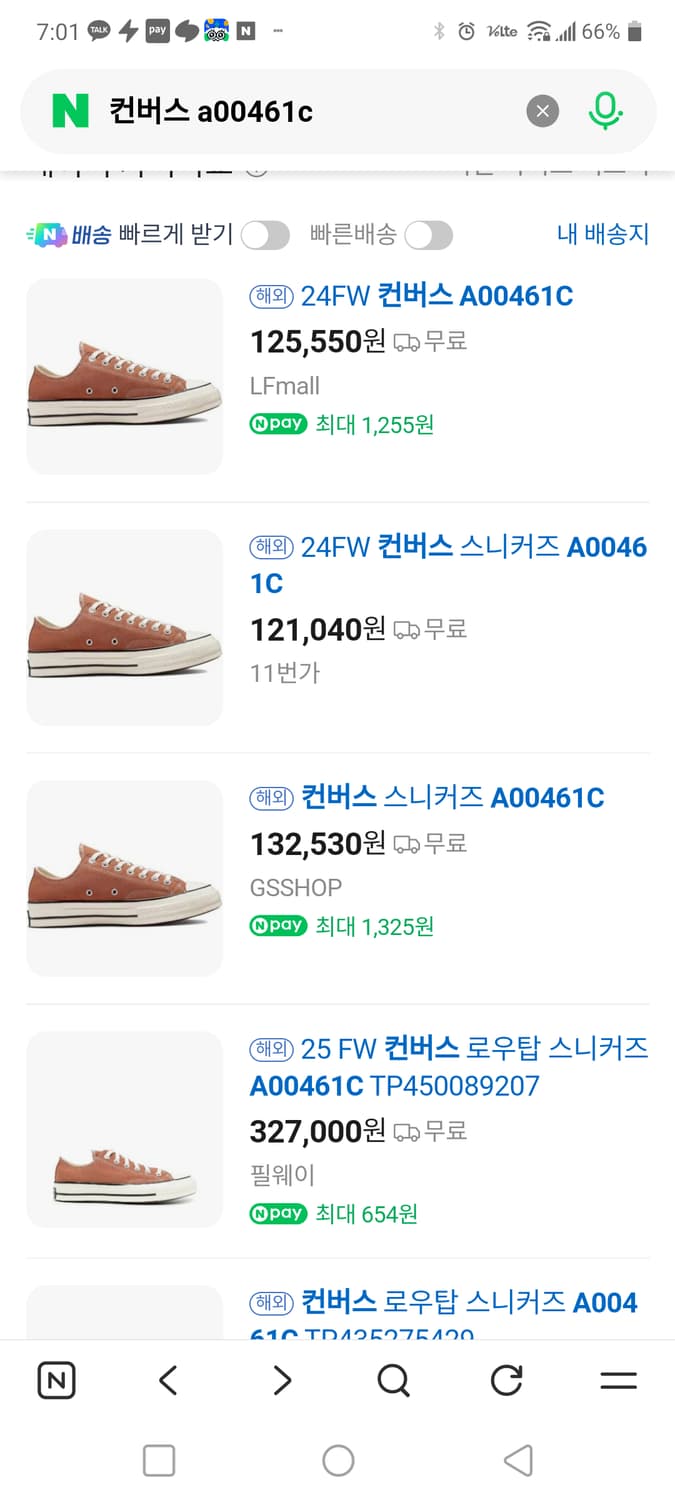Tap the Naver app icon in bottom toolbar
Screen dimensions: 675x1500
click(57, 1380)
